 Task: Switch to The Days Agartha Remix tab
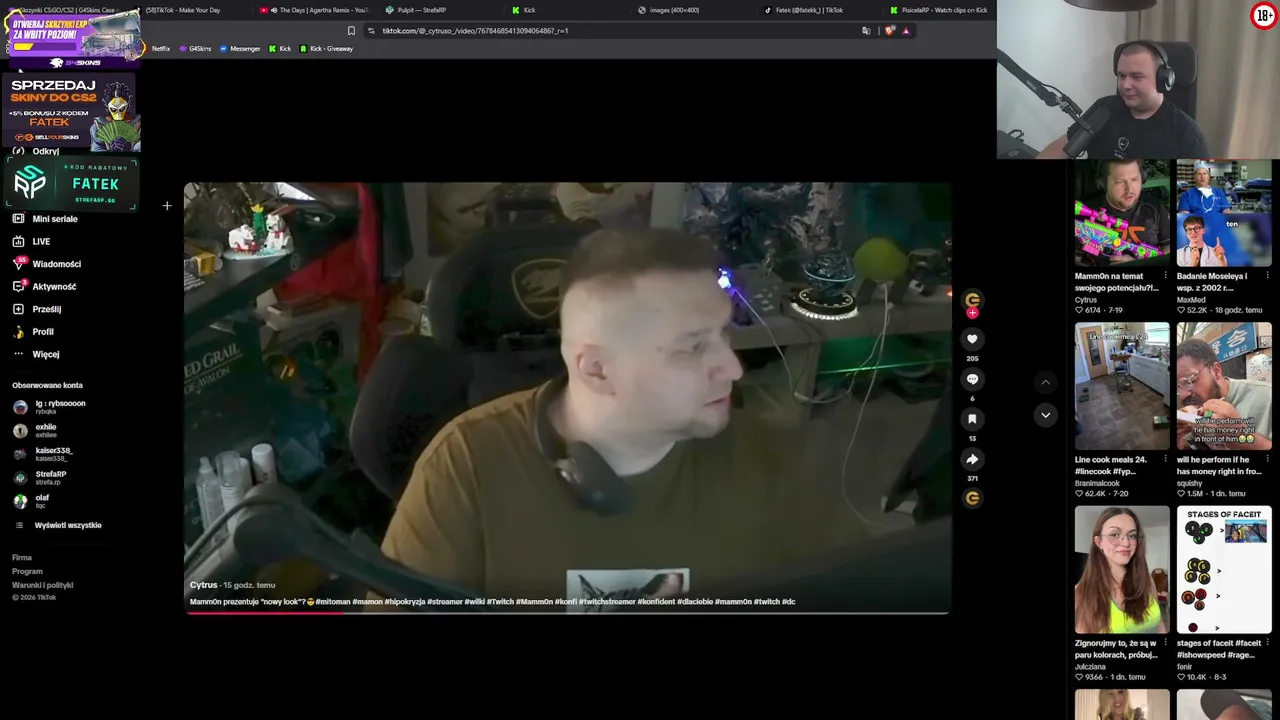[x=313, y=10]
